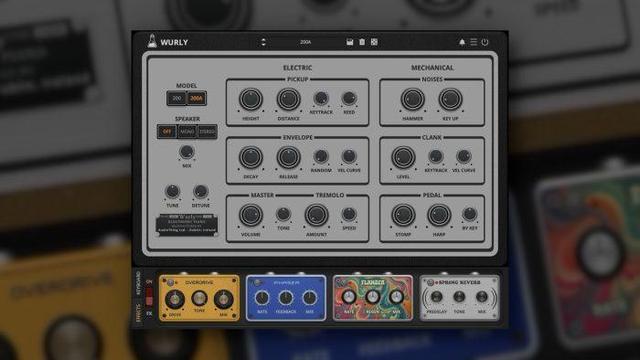Image resolution: width=640 pixels, height=360 pixels.
Task: Click the Flanger Mix knob
Action: [x=396, y=297]
